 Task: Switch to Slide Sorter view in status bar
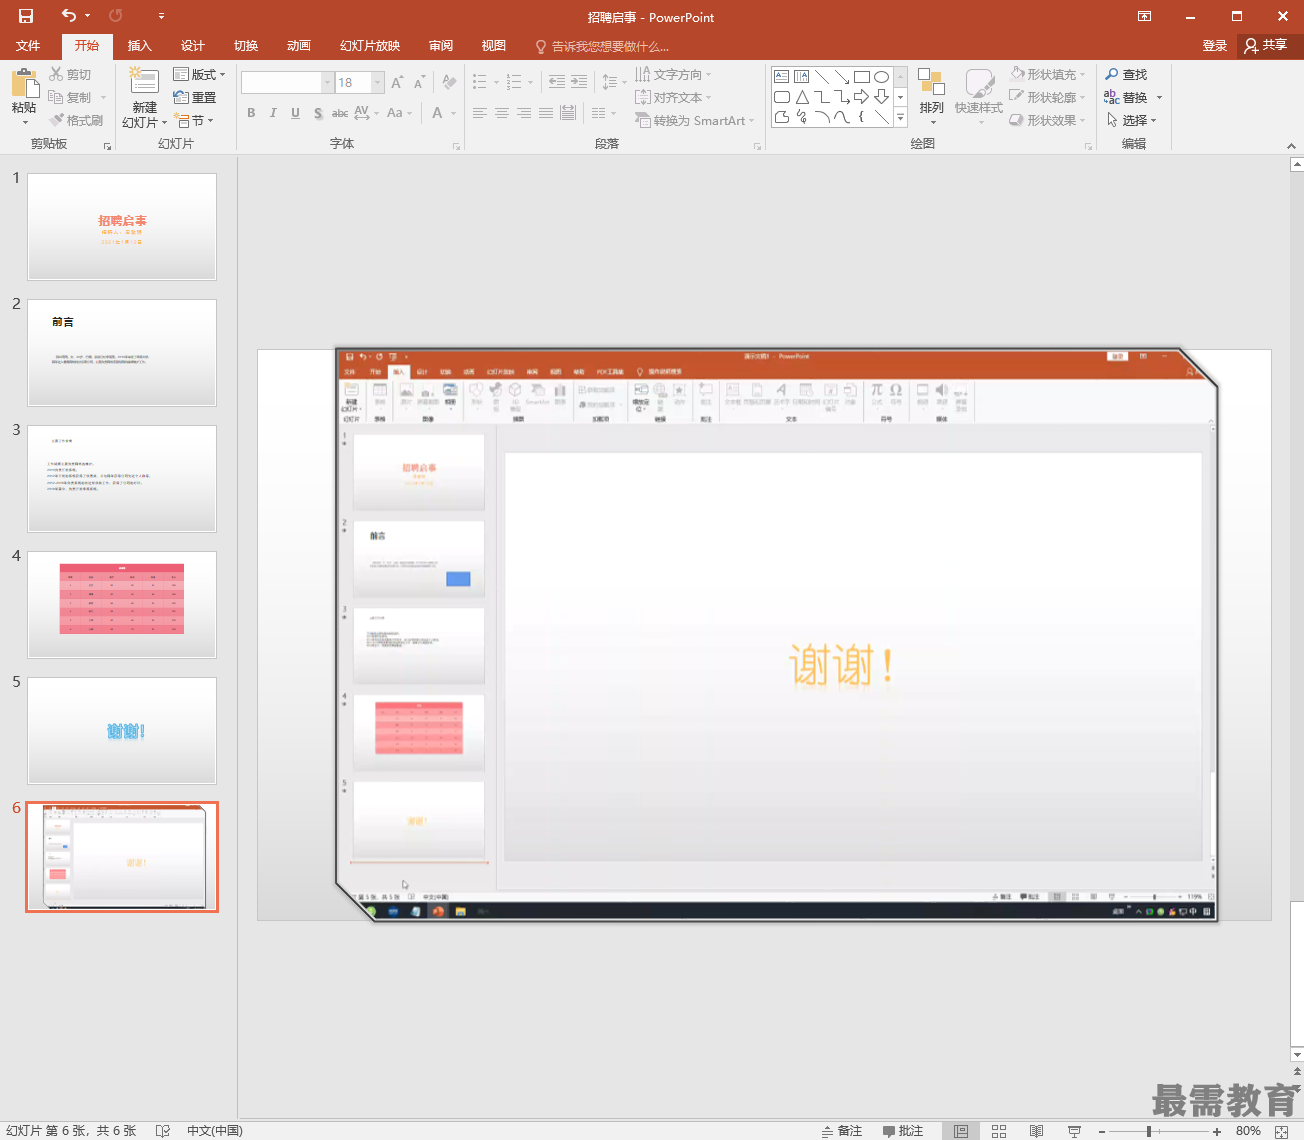(x=999, y=1131)
